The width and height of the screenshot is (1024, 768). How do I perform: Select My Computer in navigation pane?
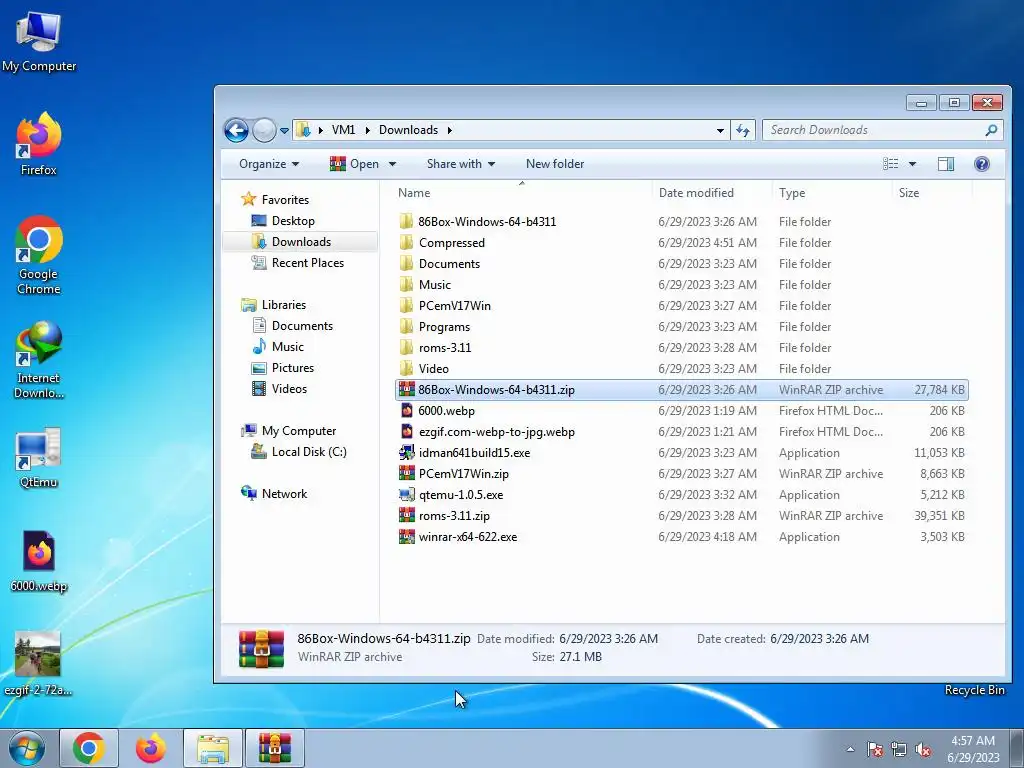point(289,430)
